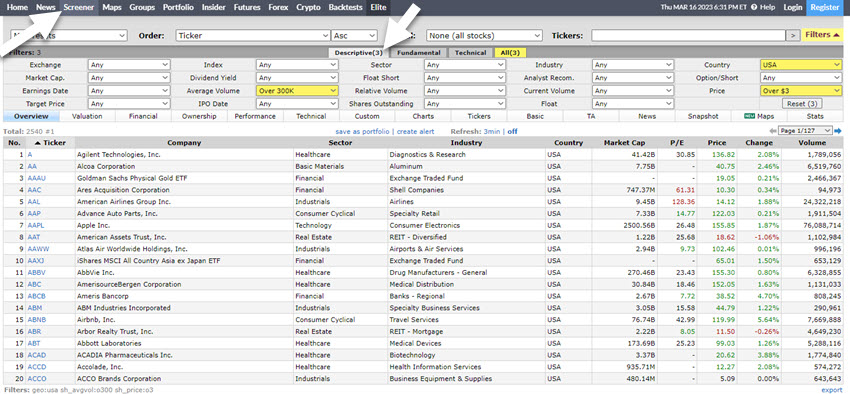The height and width of the screenshot is (394, 850).
Task: Open the Dividend Yield filter dropdown
Action: click(x=297, y=77)
